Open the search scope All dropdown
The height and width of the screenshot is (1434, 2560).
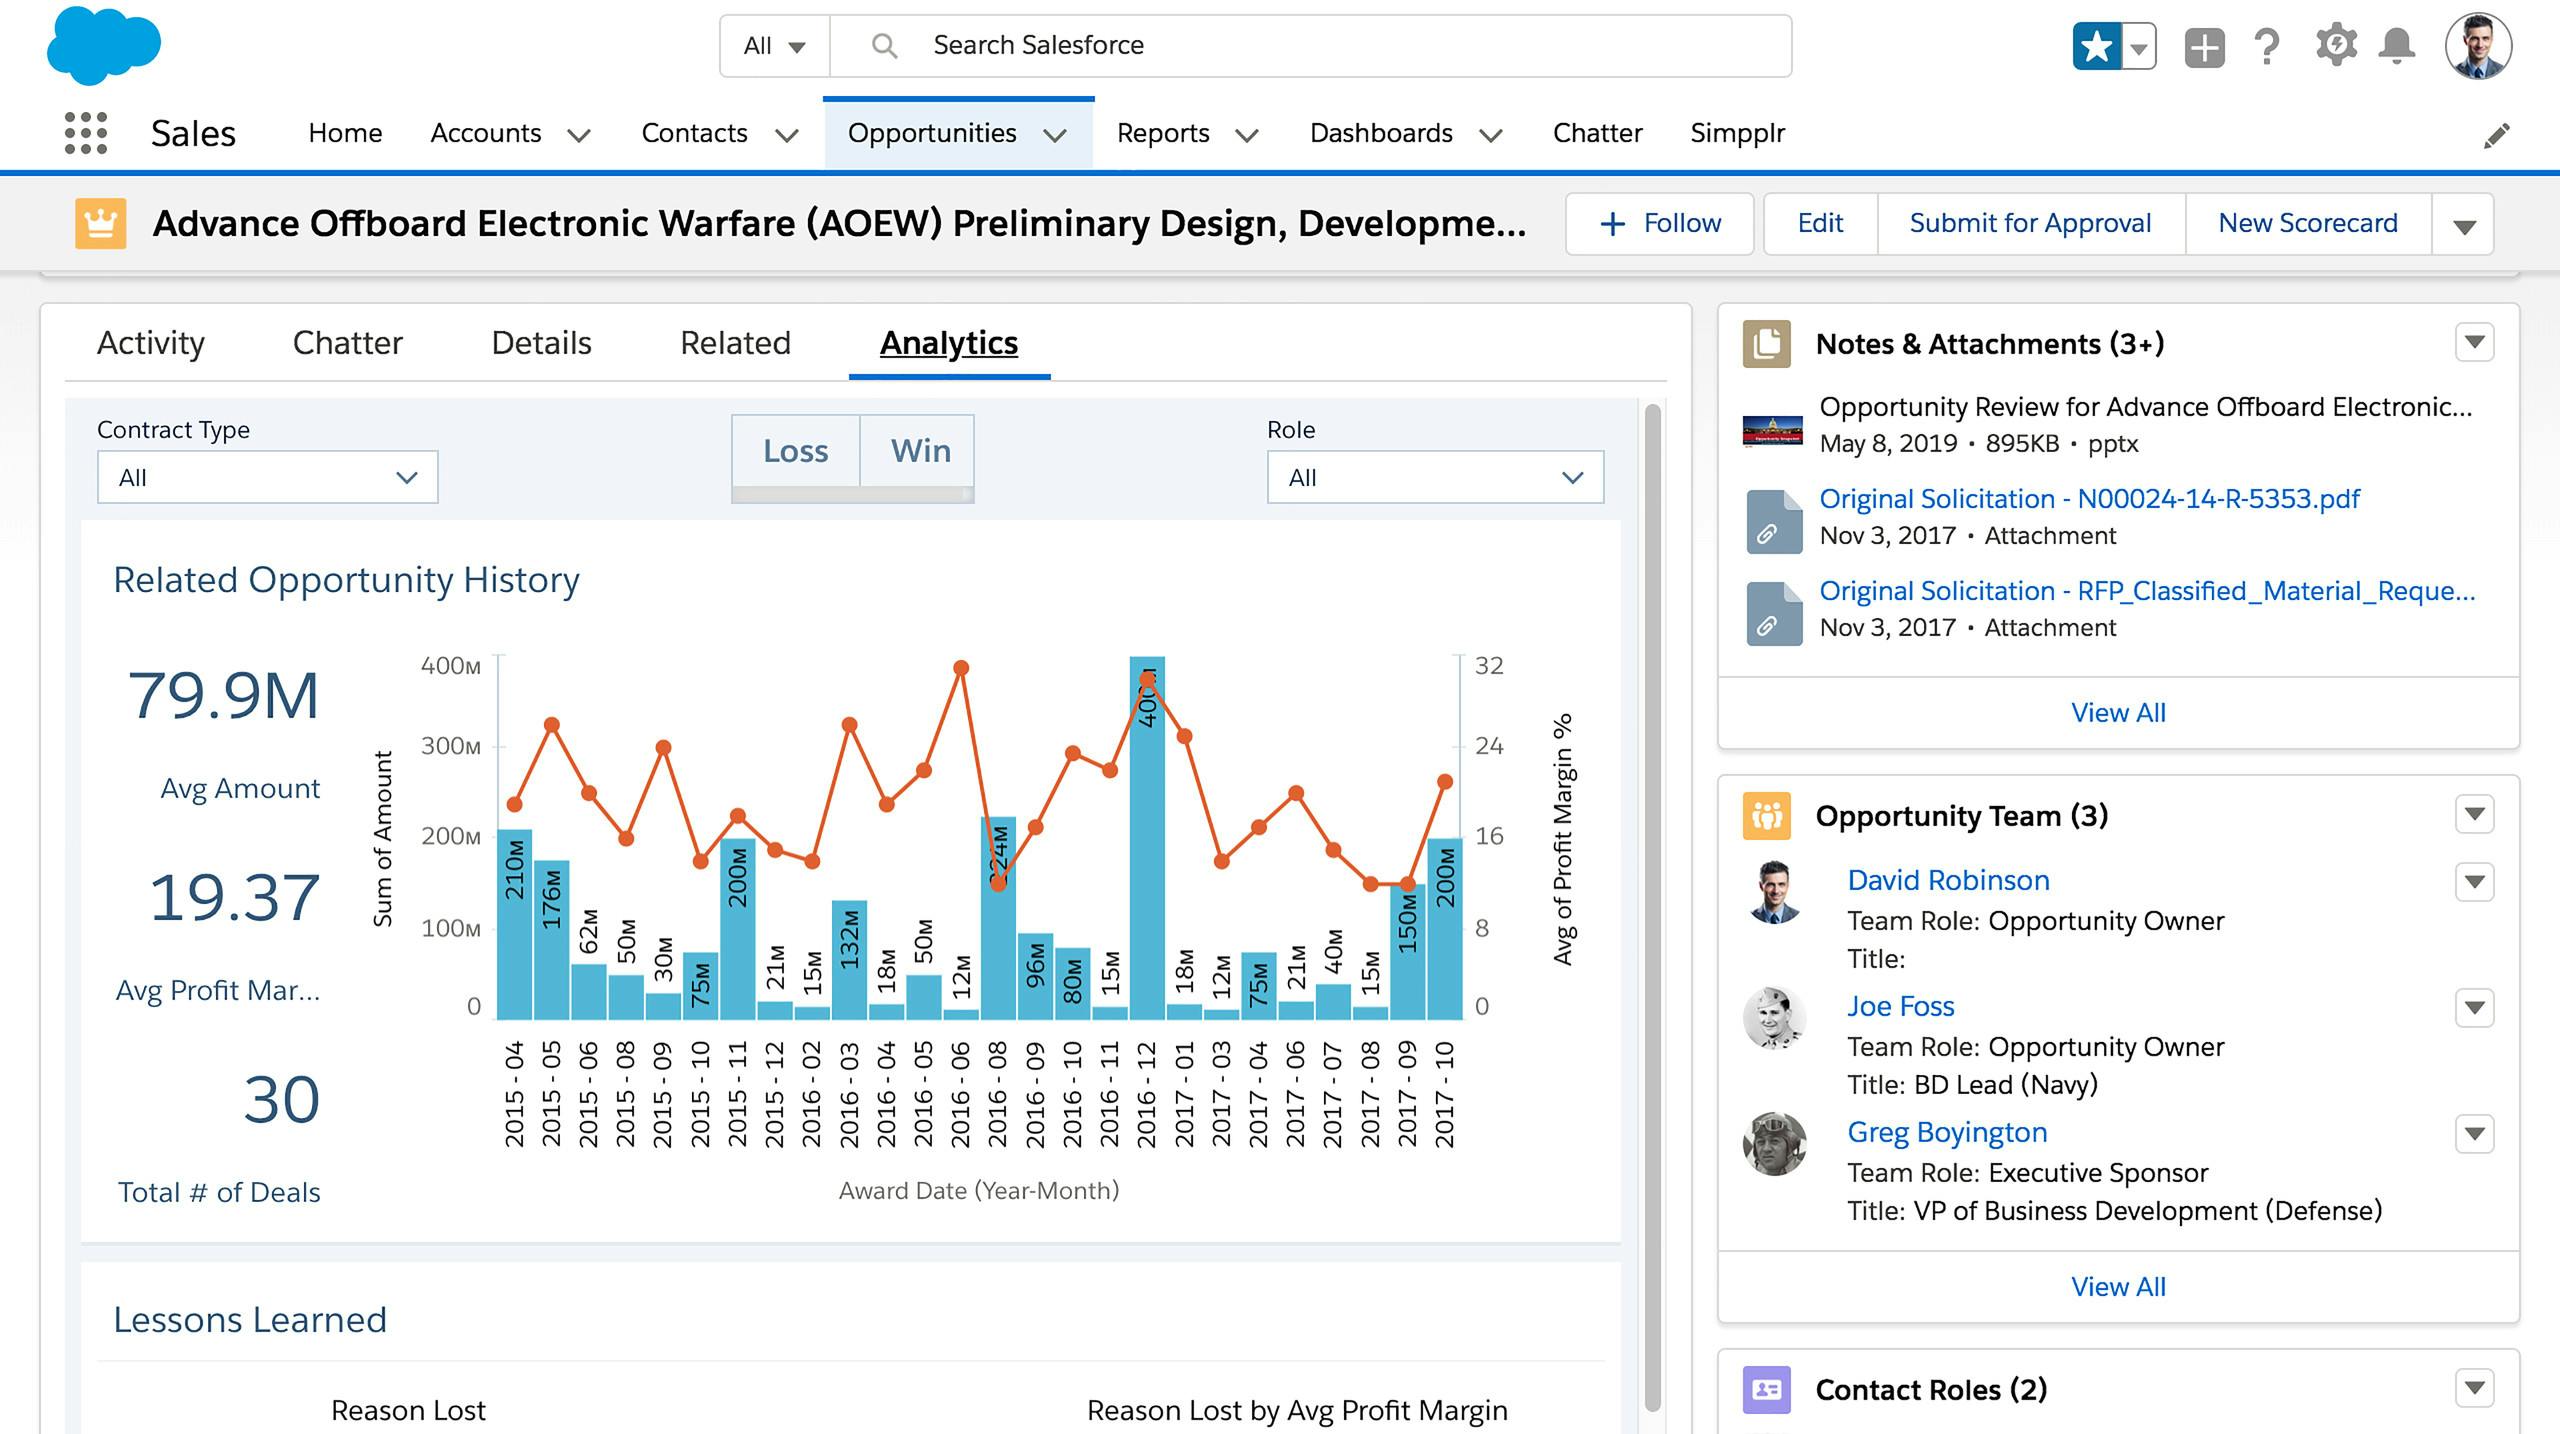[774, 46]
